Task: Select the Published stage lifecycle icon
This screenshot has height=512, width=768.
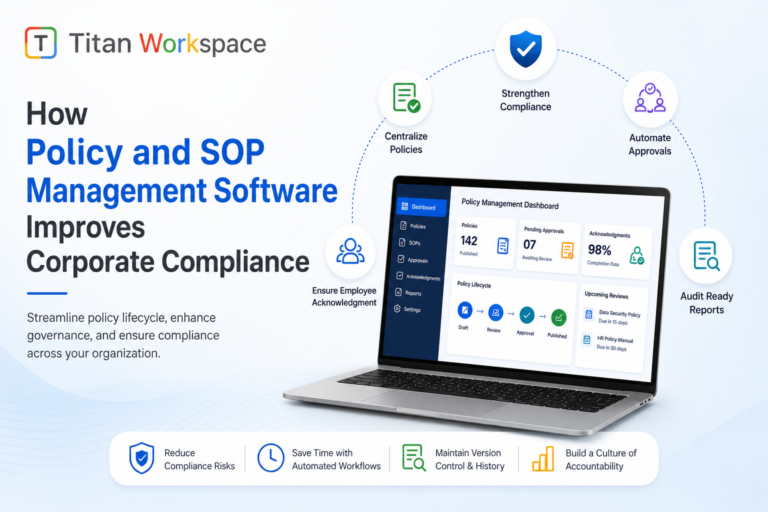Action: [558, 317]
